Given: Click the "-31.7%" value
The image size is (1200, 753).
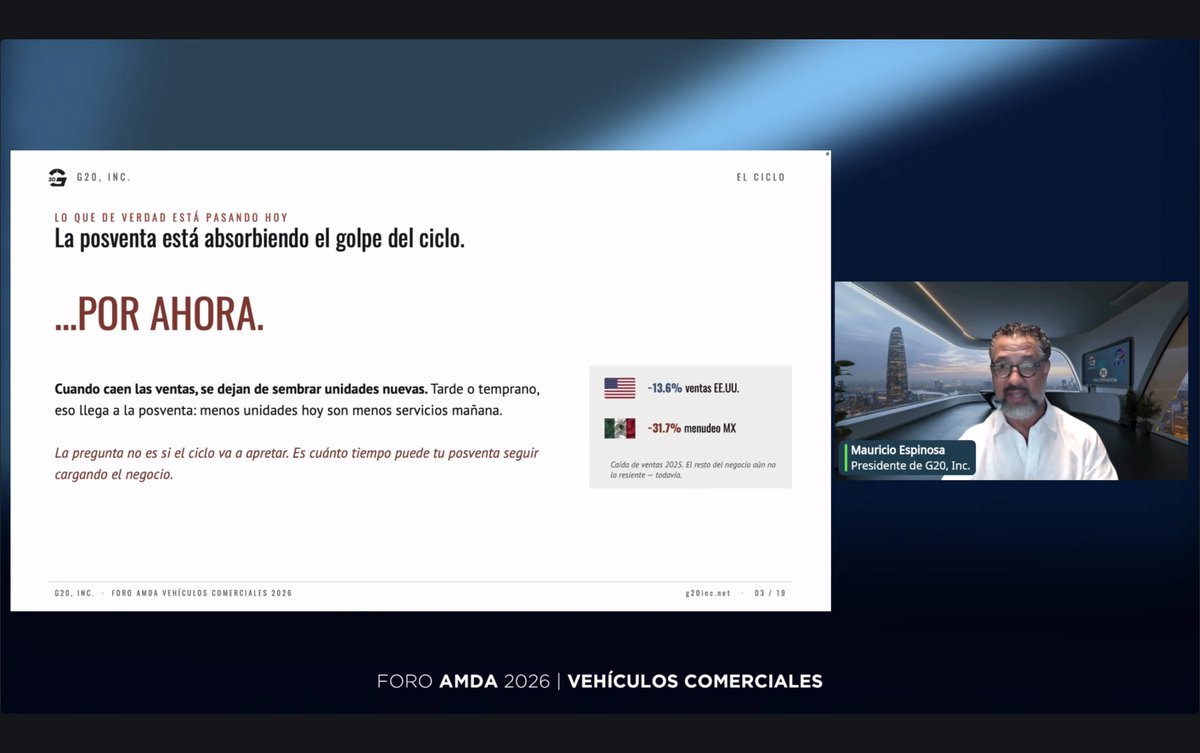Looking at the screenshot, I should (664, 428).
